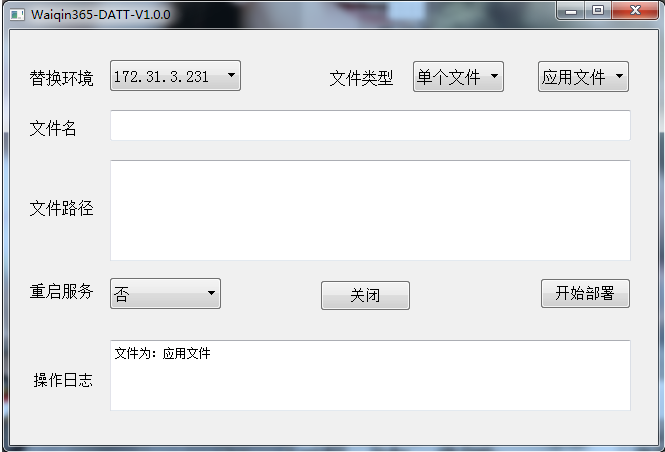Click the 文件名 input field
665x452 pixels.
370,125
